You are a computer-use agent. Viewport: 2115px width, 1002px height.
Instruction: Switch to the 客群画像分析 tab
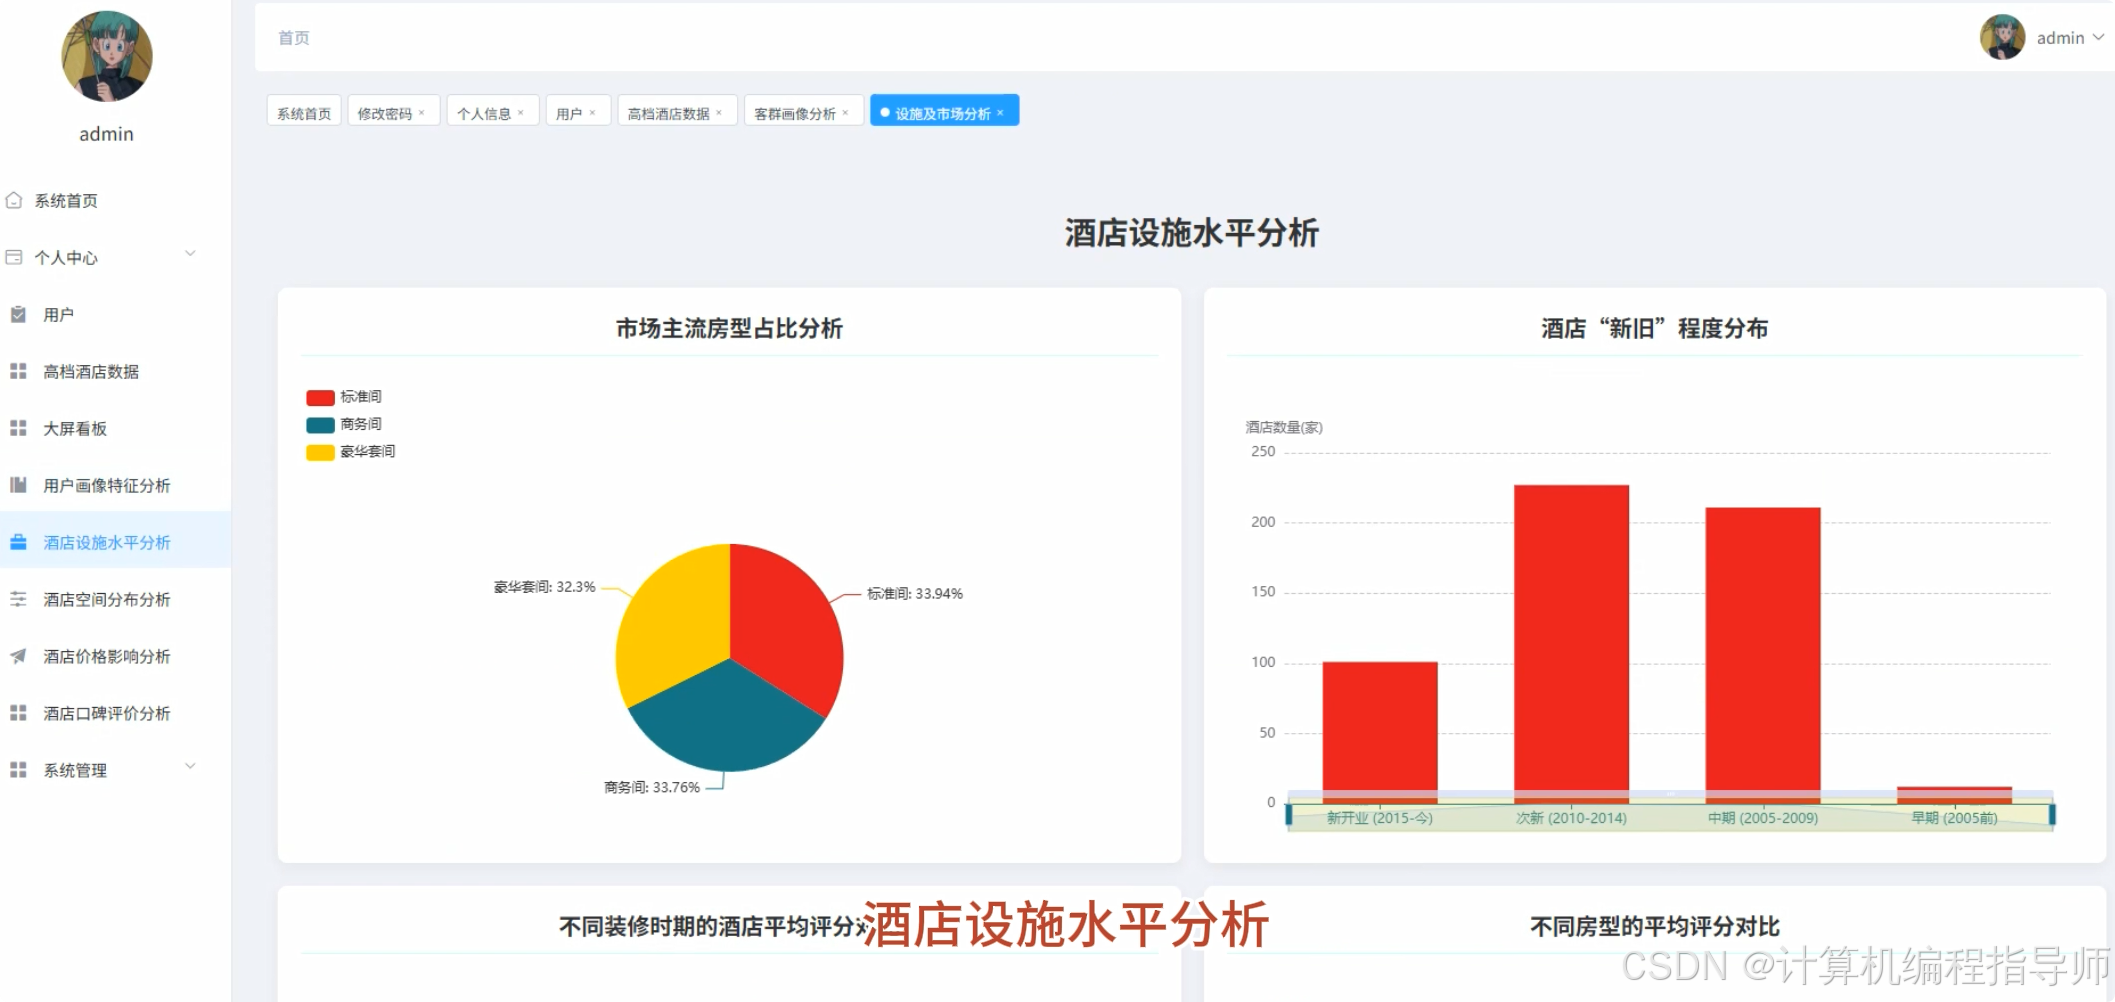pyautogui.click(x=795, y=111)
